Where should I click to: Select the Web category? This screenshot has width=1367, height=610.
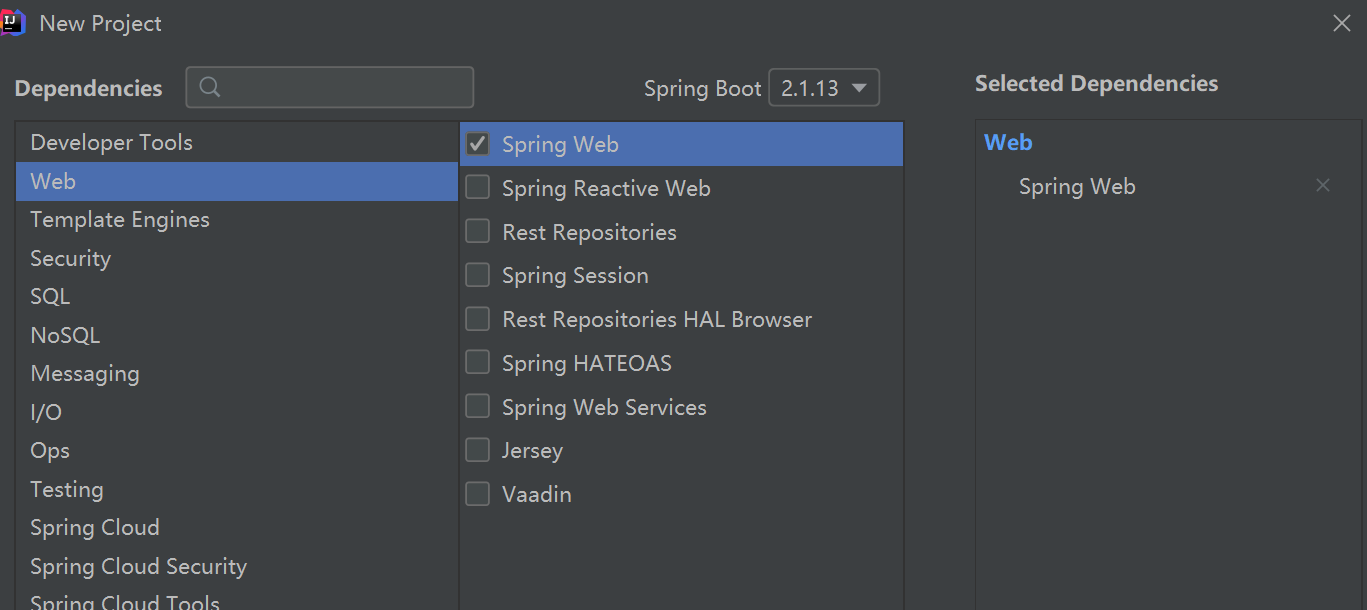coord(52,181)
